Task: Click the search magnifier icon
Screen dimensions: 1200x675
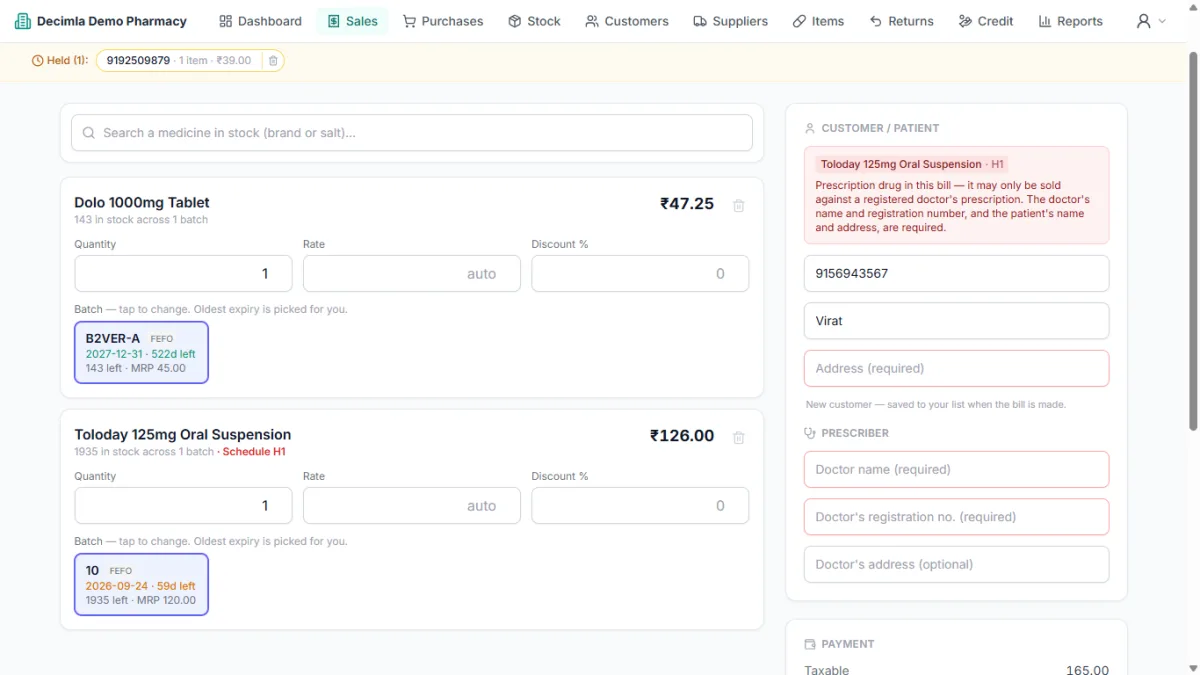Action: tap(89, 133)
